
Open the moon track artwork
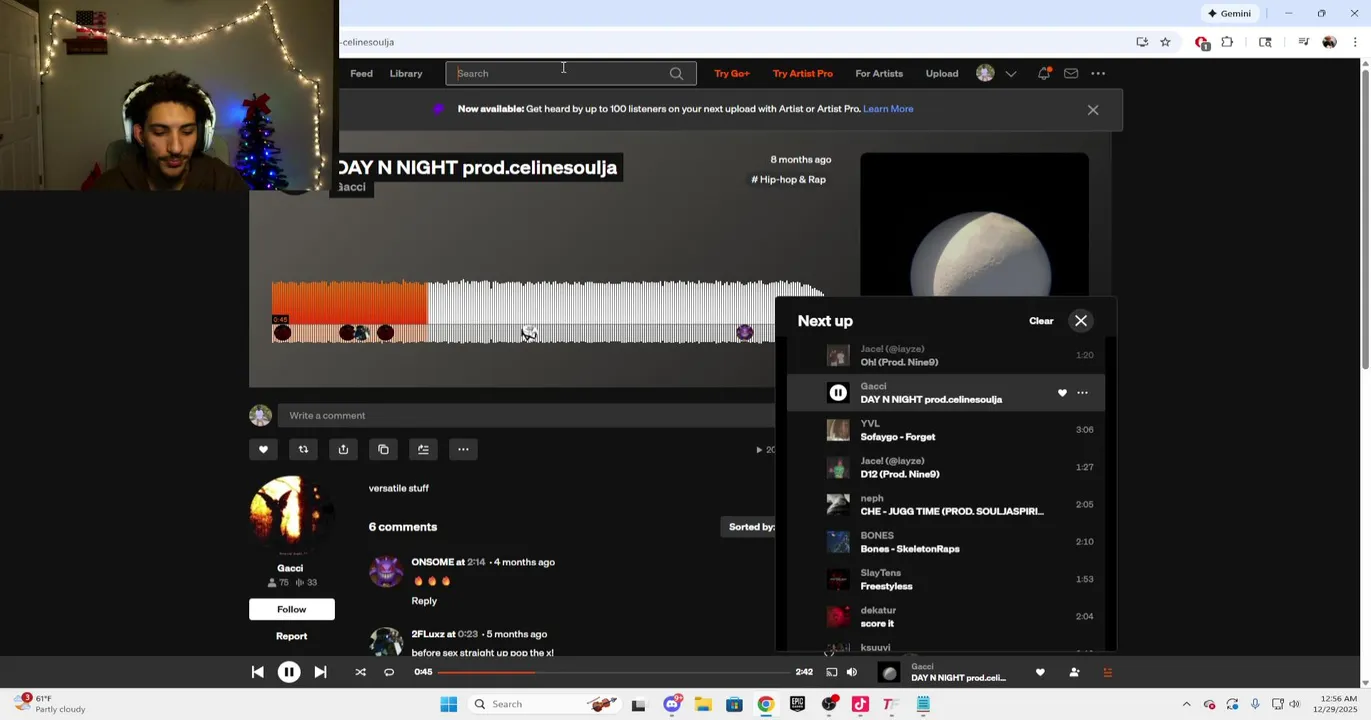(x=974, y=225)
